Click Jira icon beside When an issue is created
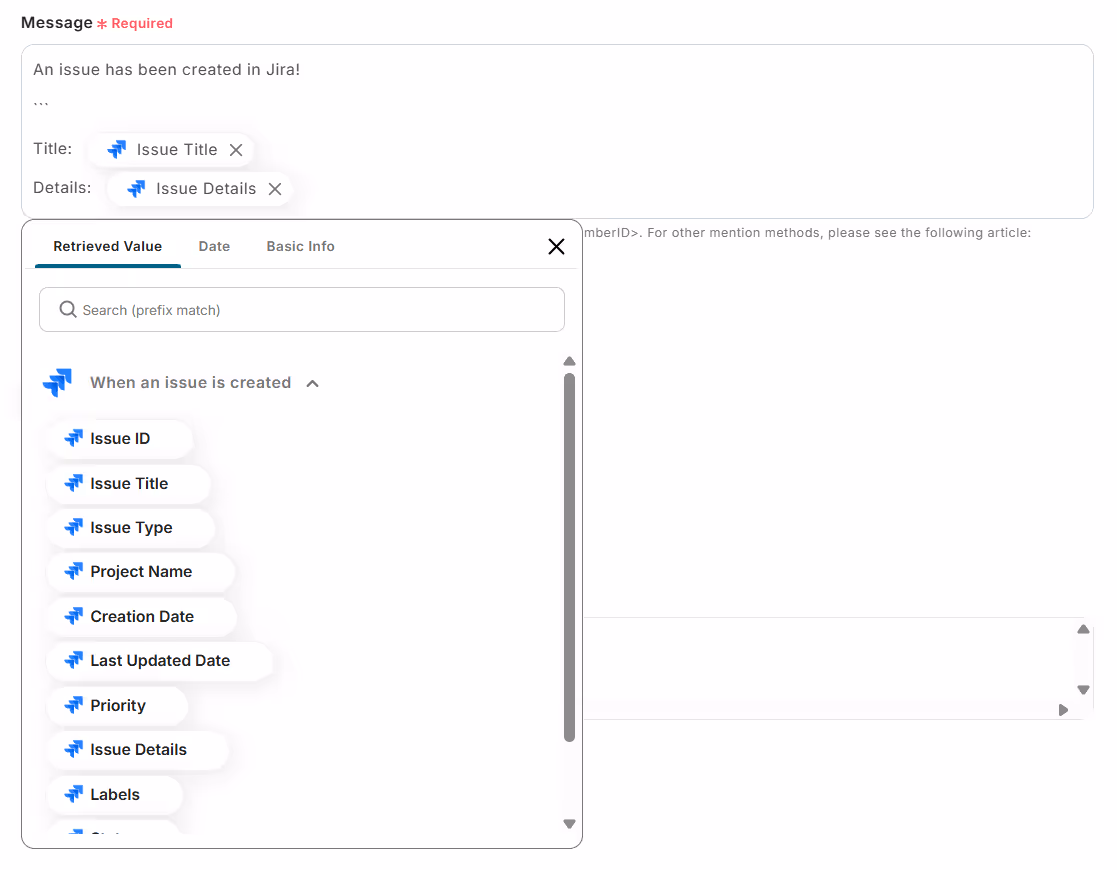 [x=58, y=383]
